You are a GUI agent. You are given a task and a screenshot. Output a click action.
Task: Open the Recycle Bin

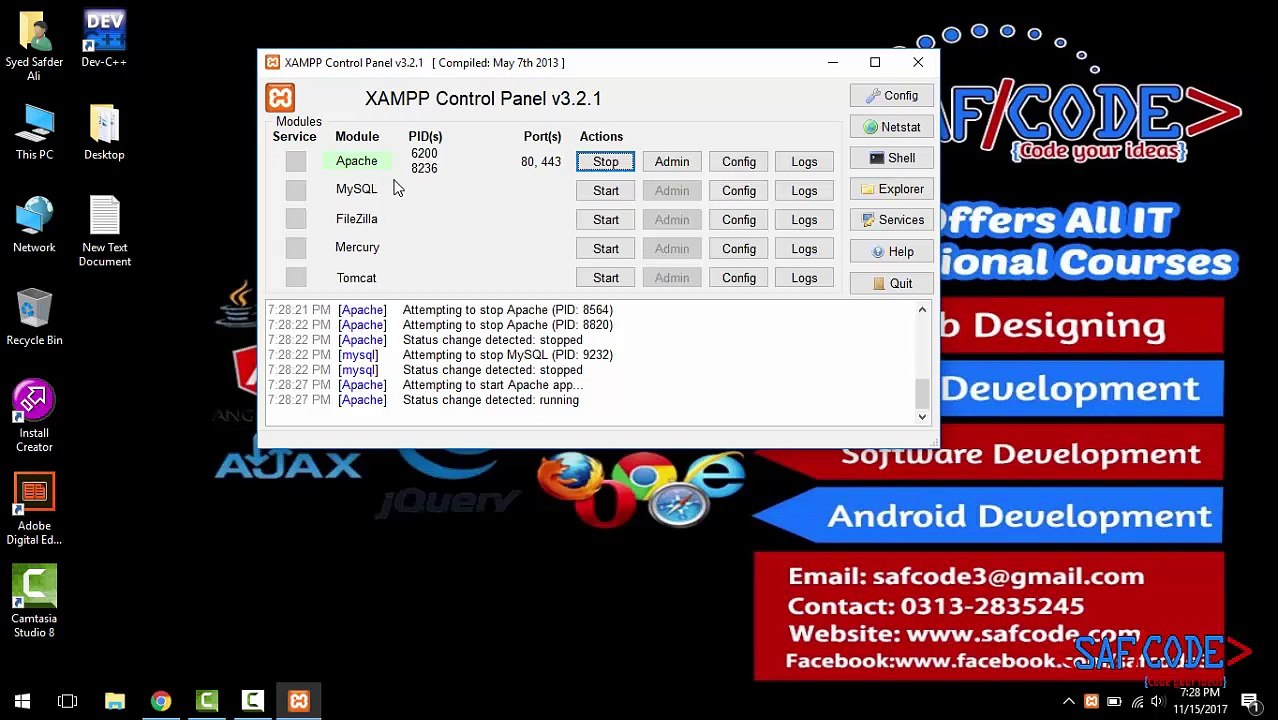[34, 318]
